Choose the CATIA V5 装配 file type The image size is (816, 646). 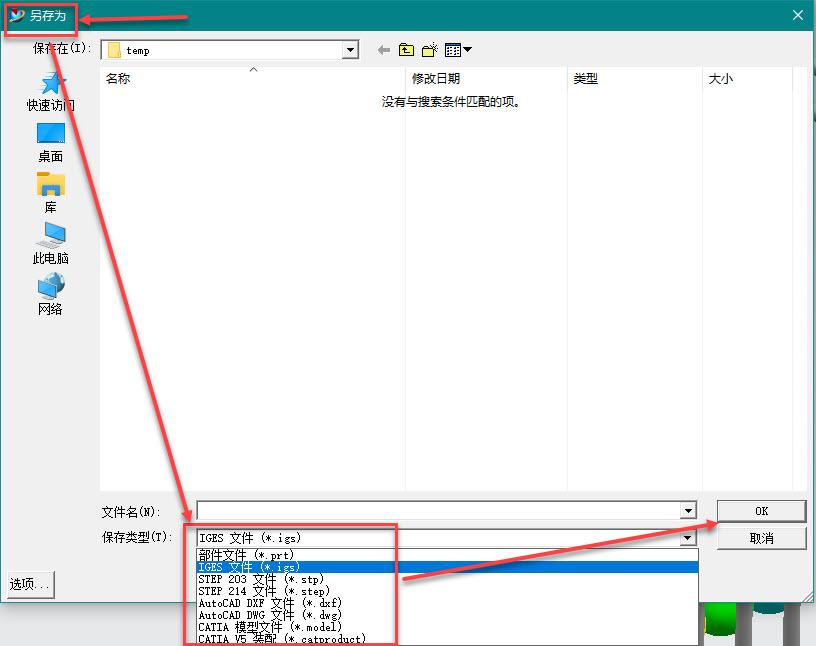click(280, 638)
